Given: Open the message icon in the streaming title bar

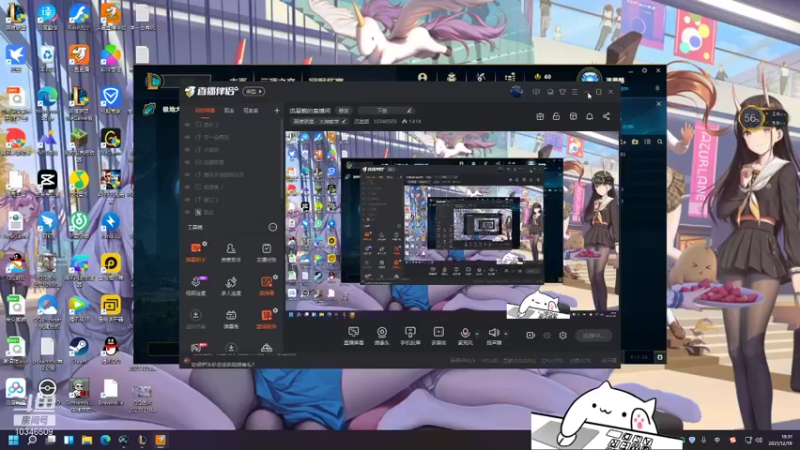Looking at the screenshot, I should [x=536, y=92].
